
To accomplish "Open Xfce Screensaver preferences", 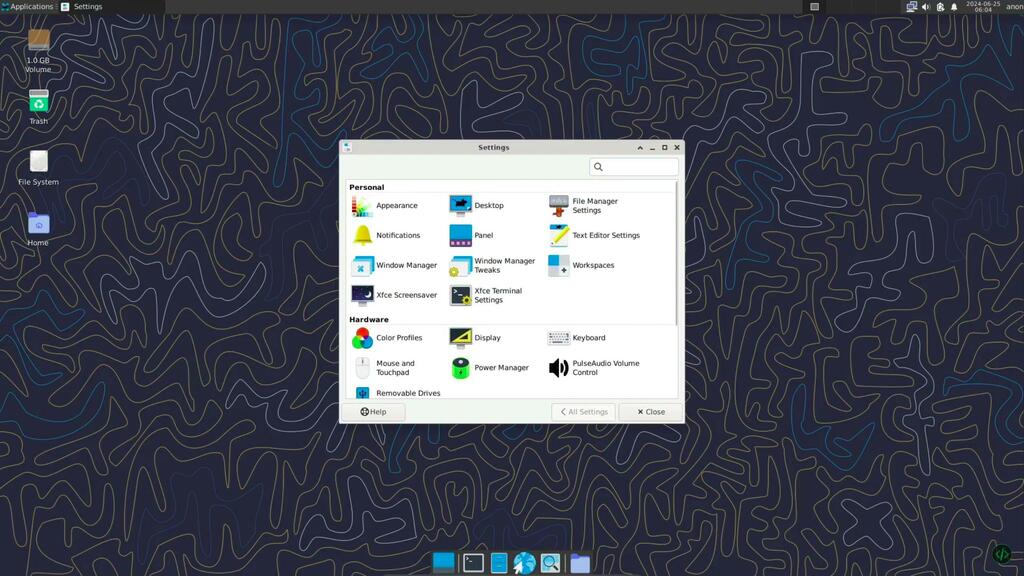I will click(x=394, y=296).
